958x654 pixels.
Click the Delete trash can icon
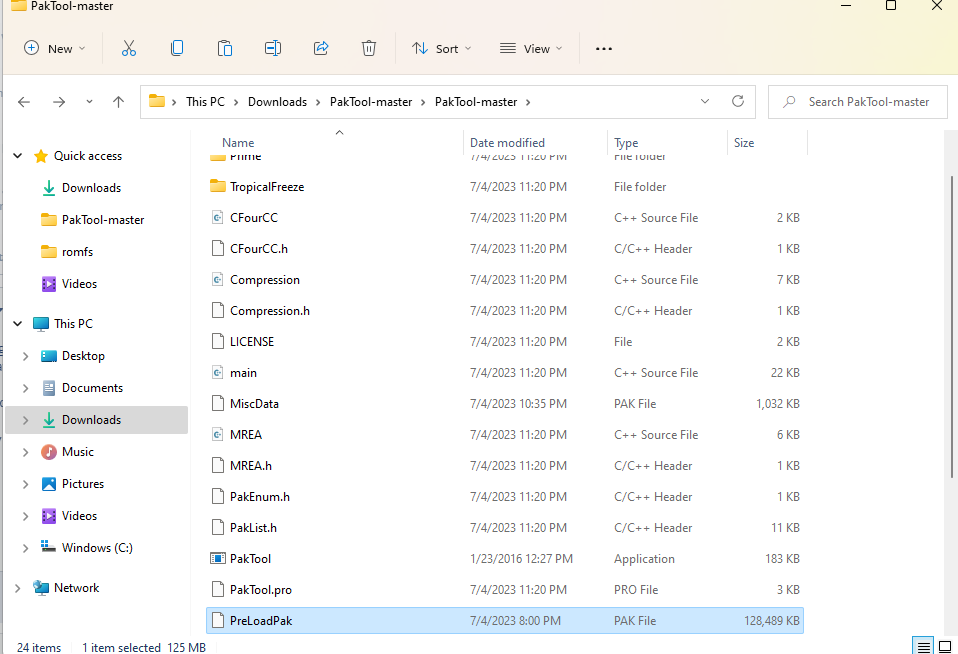(x=368, y=48)
